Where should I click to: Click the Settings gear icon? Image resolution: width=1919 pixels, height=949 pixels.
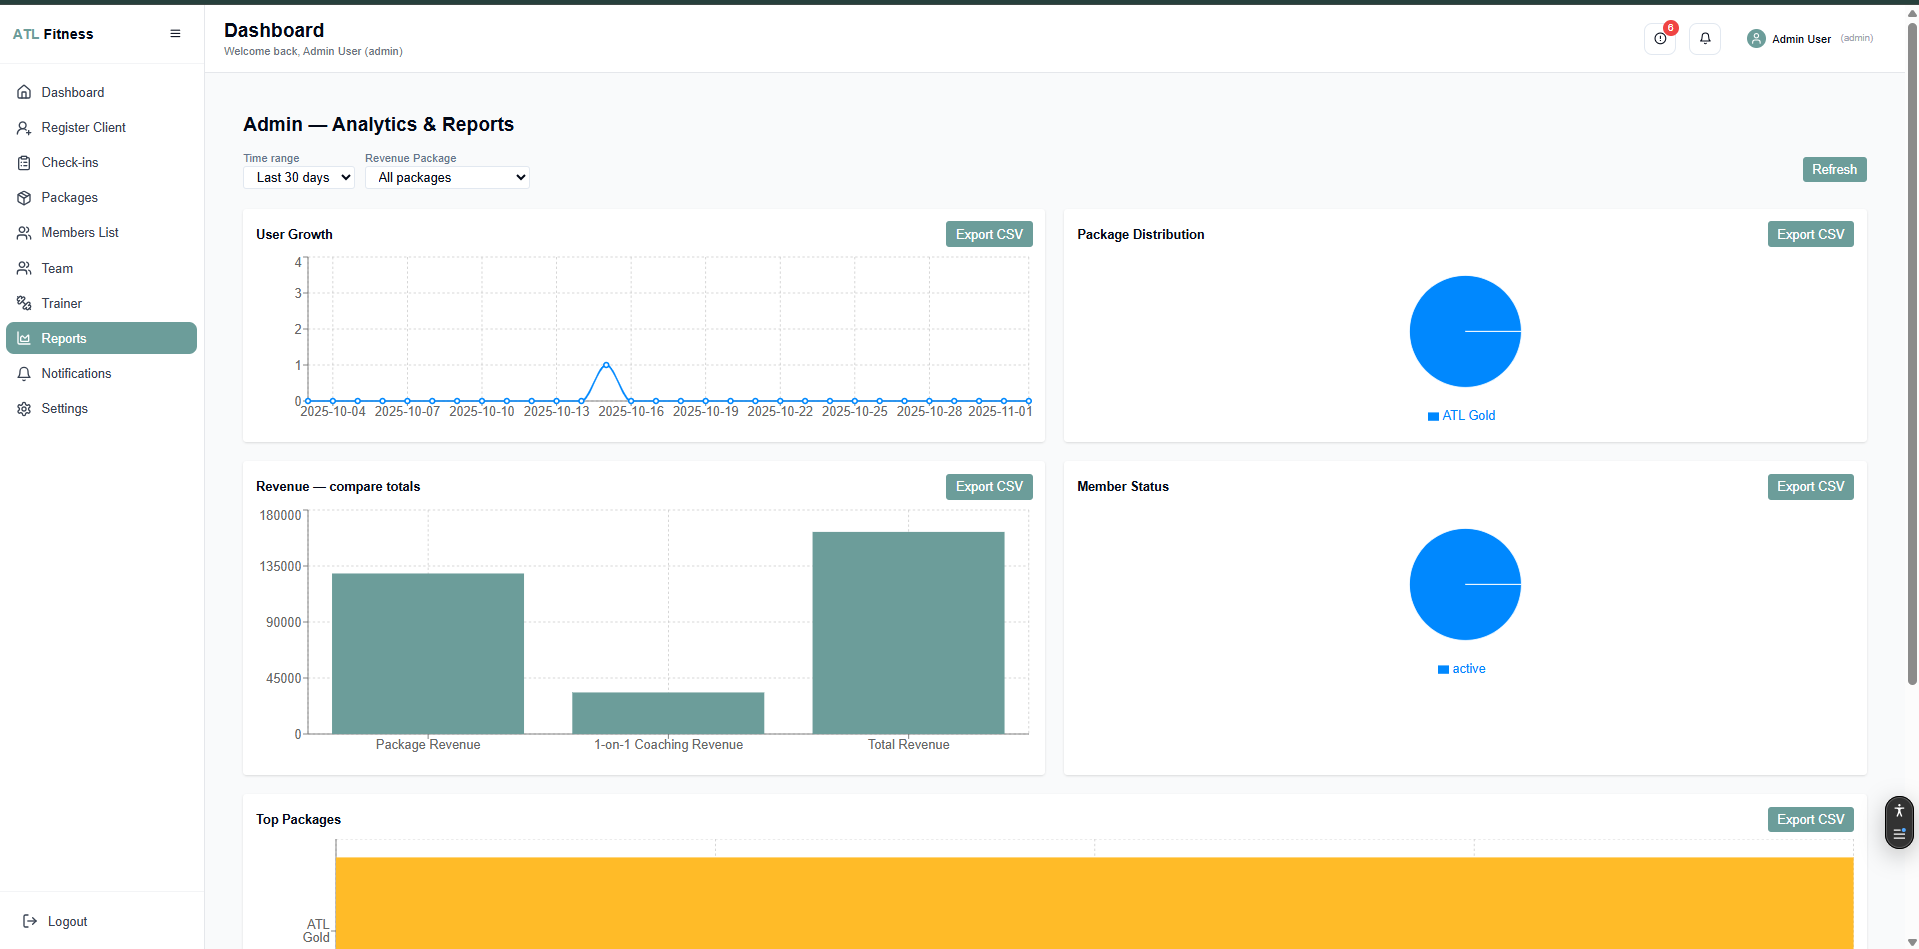point(24,409)
